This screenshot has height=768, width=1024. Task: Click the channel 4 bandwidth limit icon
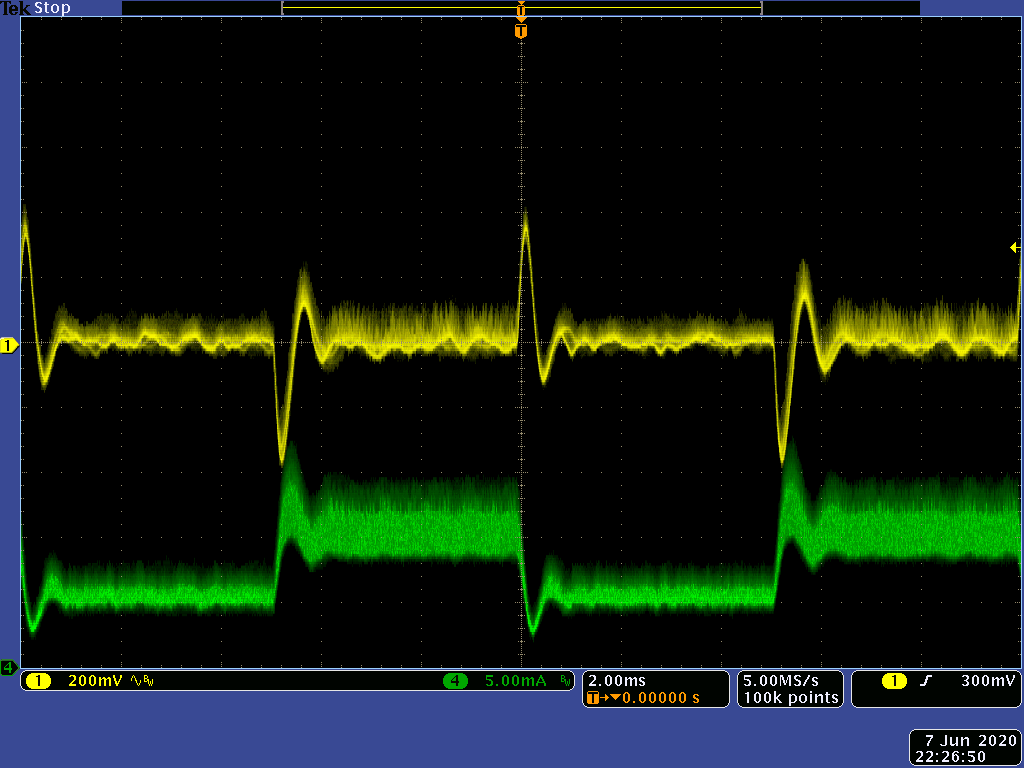(565, 681)
